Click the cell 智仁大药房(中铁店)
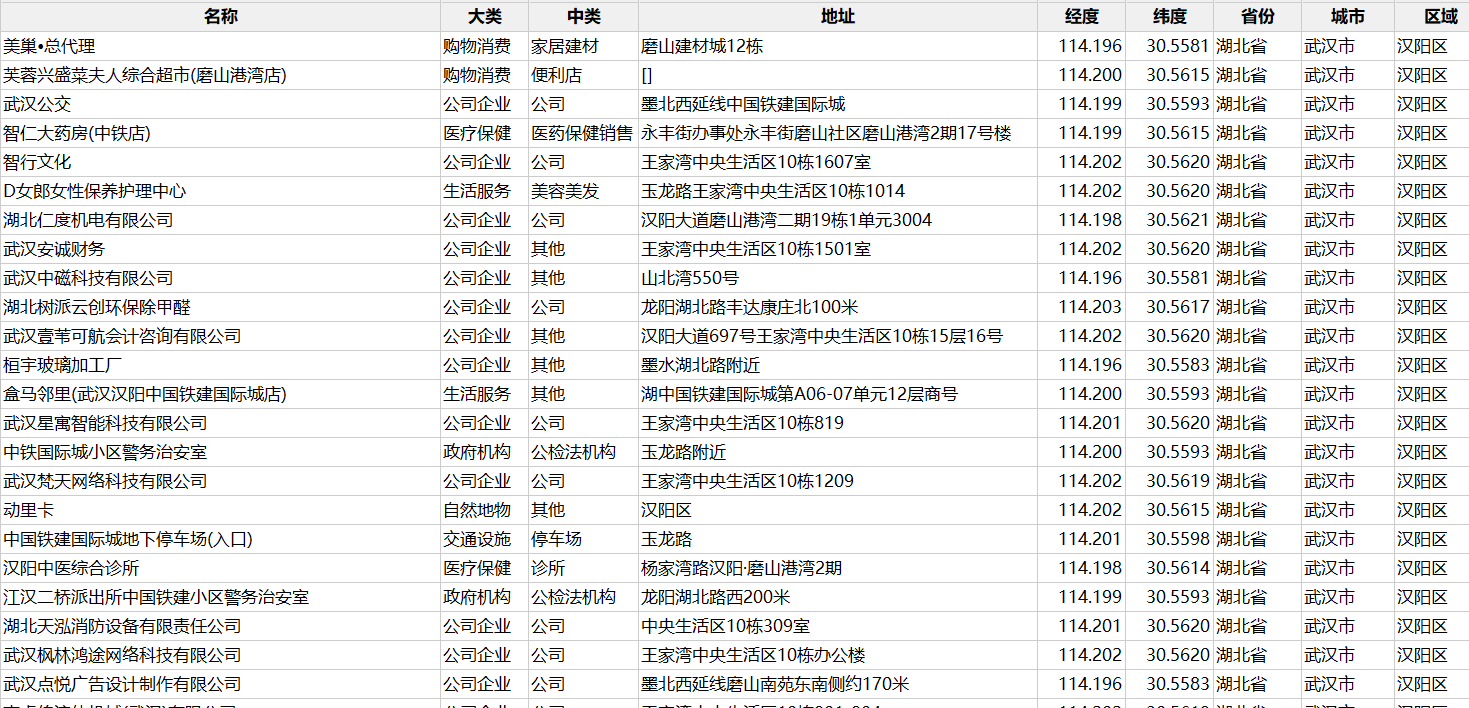Image resolution: width=1469 pixels, height=708 pixels. coord(220,133)
